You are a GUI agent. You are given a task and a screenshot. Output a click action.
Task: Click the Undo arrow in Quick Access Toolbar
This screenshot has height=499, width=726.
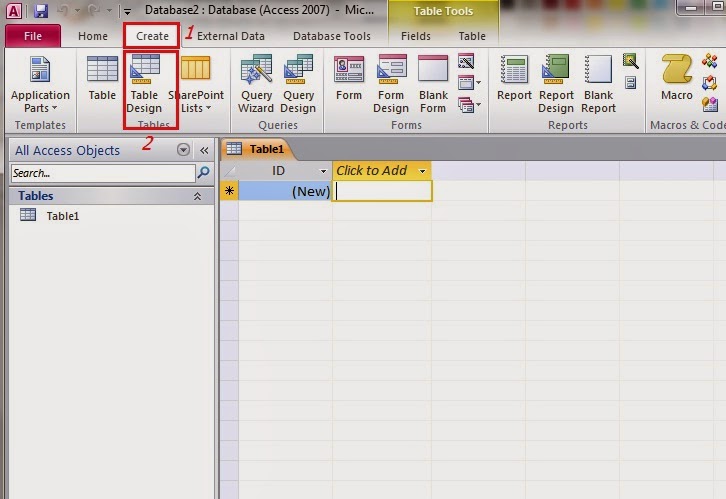coord(63,10)
